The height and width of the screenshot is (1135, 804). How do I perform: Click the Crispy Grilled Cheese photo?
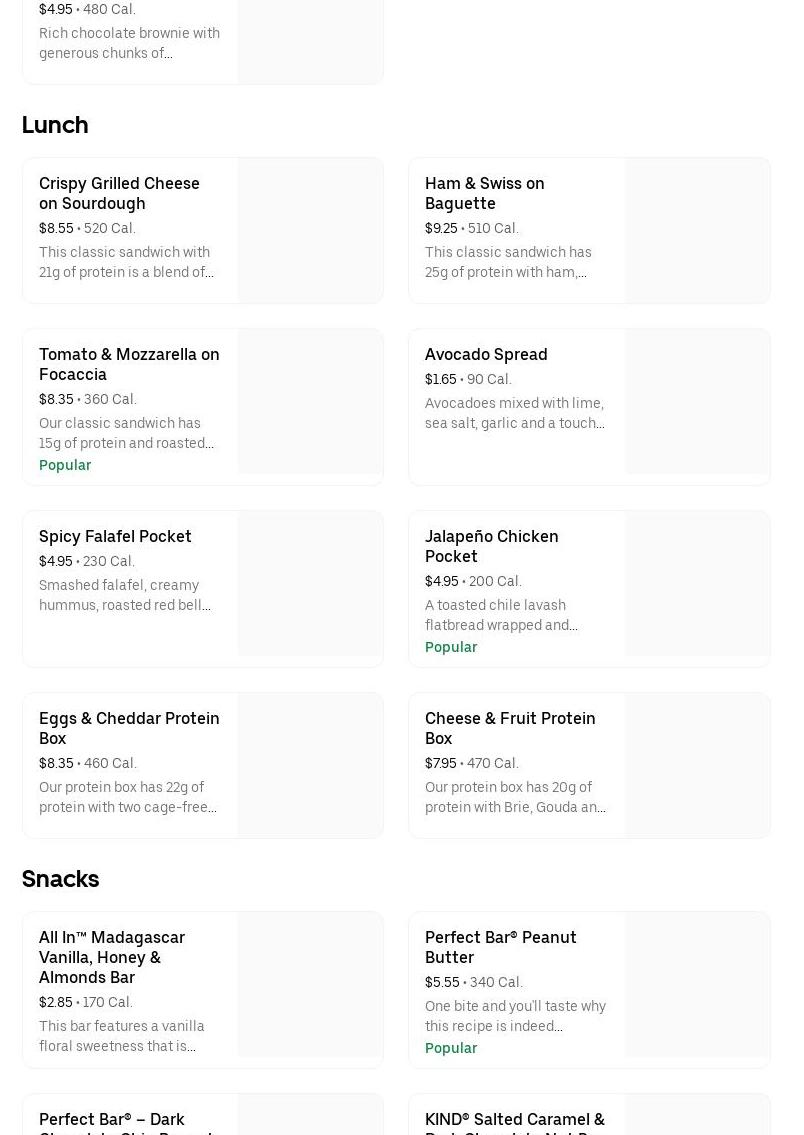pos(310,230)
